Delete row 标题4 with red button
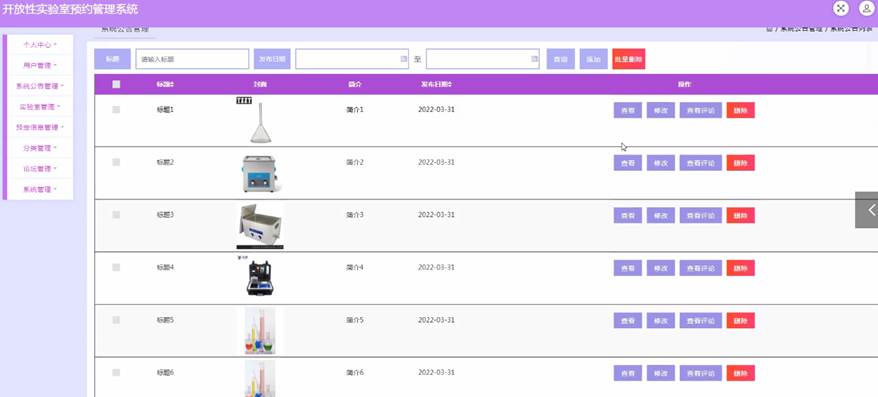The width and height of the screenshot is (878, 397). 741,268
